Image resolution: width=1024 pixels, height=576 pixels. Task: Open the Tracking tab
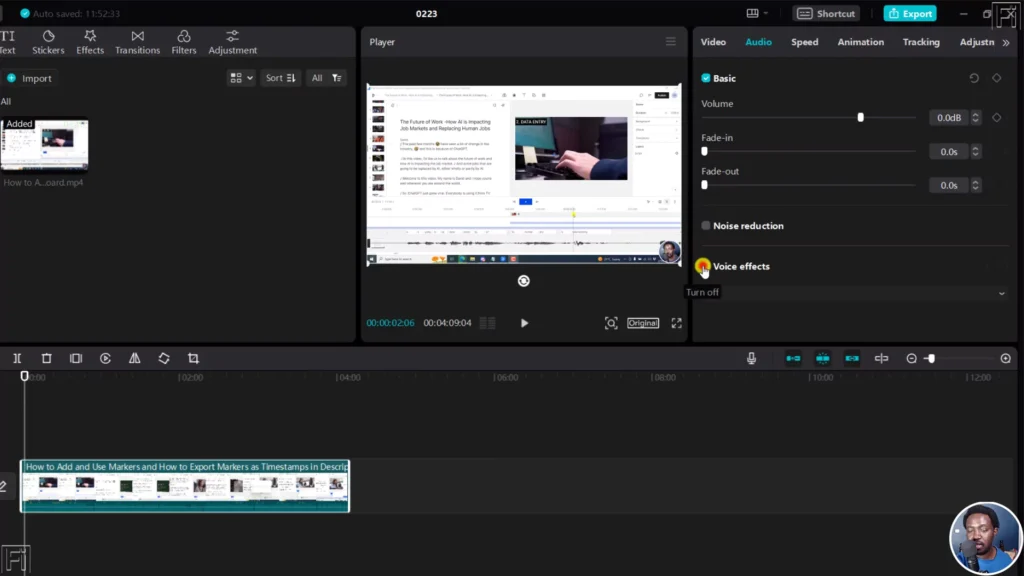(921, 42)
